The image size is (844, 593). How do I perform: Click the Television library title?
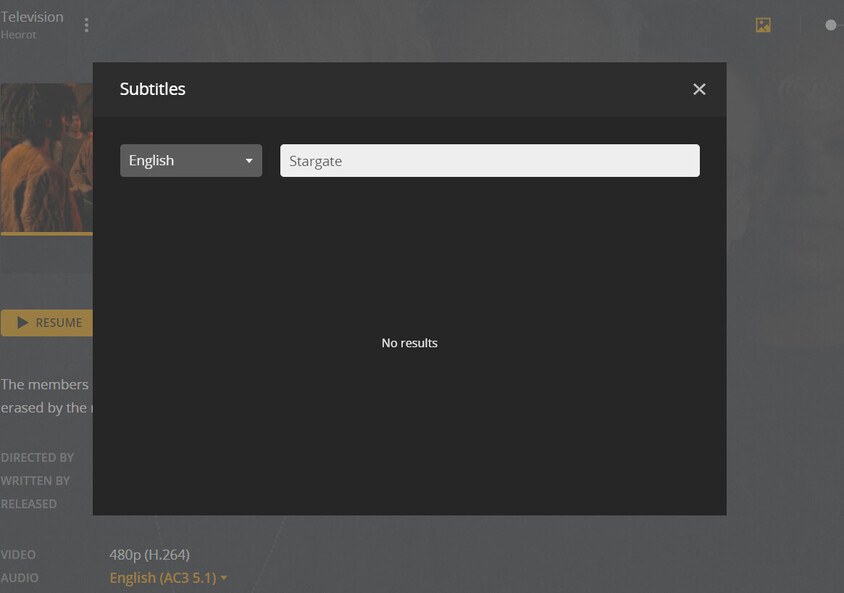pyautogui.click(x=32, y=17)
